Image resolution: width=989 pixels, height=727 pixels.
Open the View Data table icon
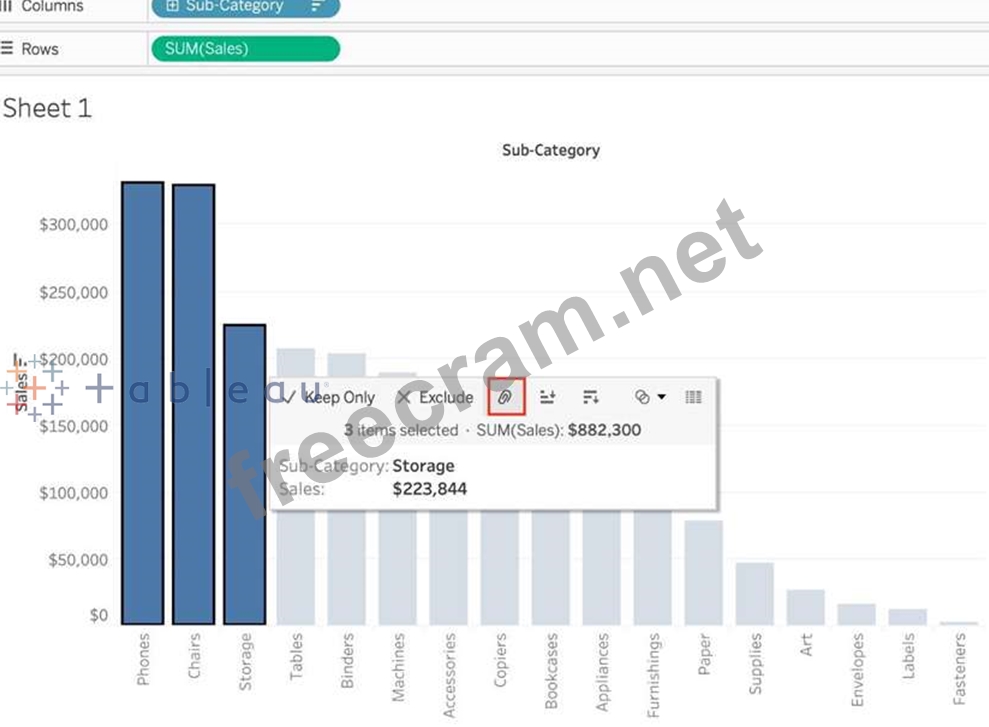(x=693, y=397)
